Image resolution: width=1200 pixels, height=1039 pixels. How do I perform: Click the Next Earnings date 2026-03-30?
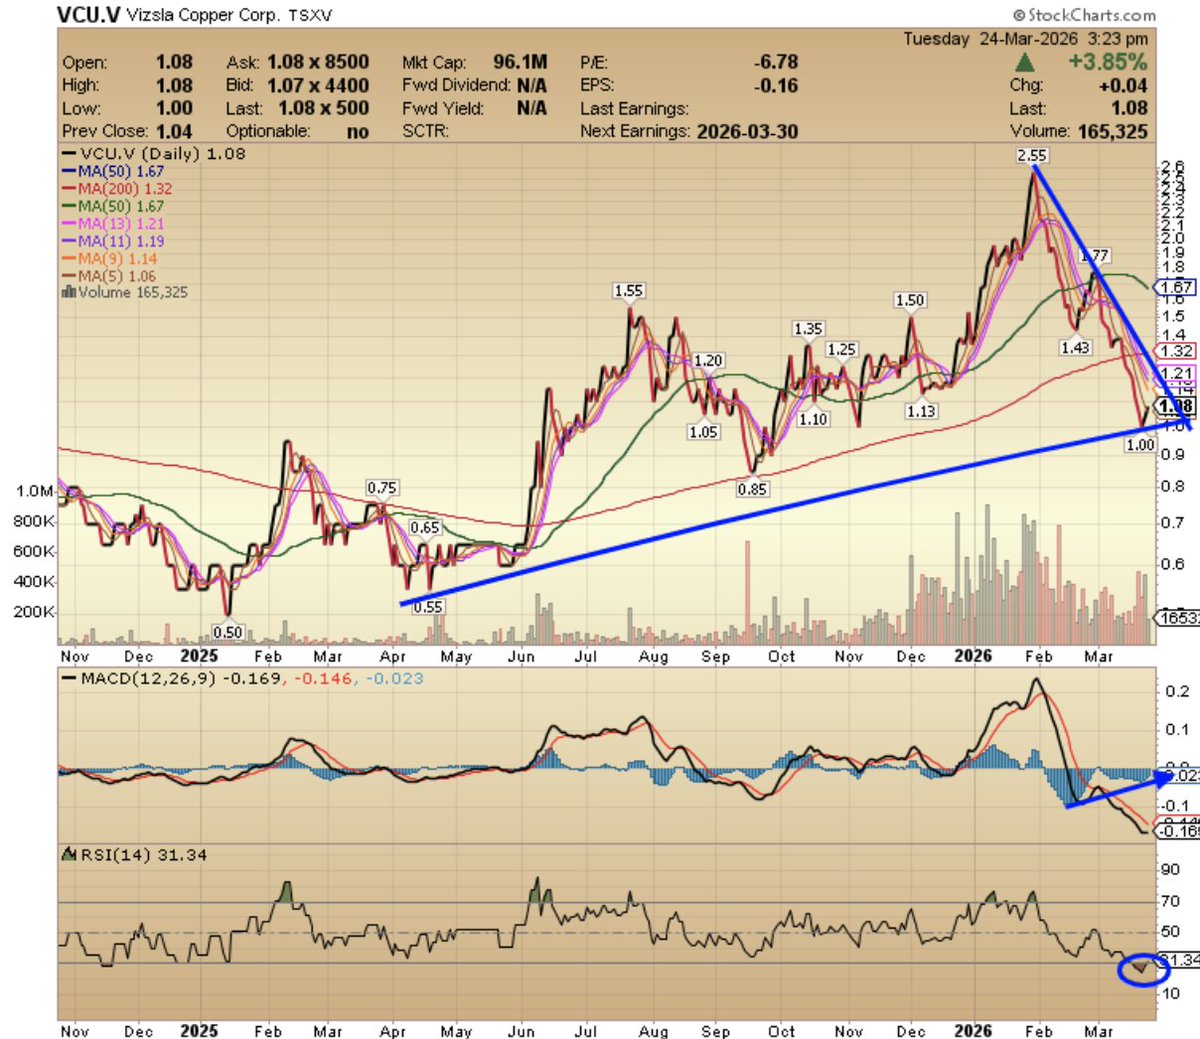[747, 132]
